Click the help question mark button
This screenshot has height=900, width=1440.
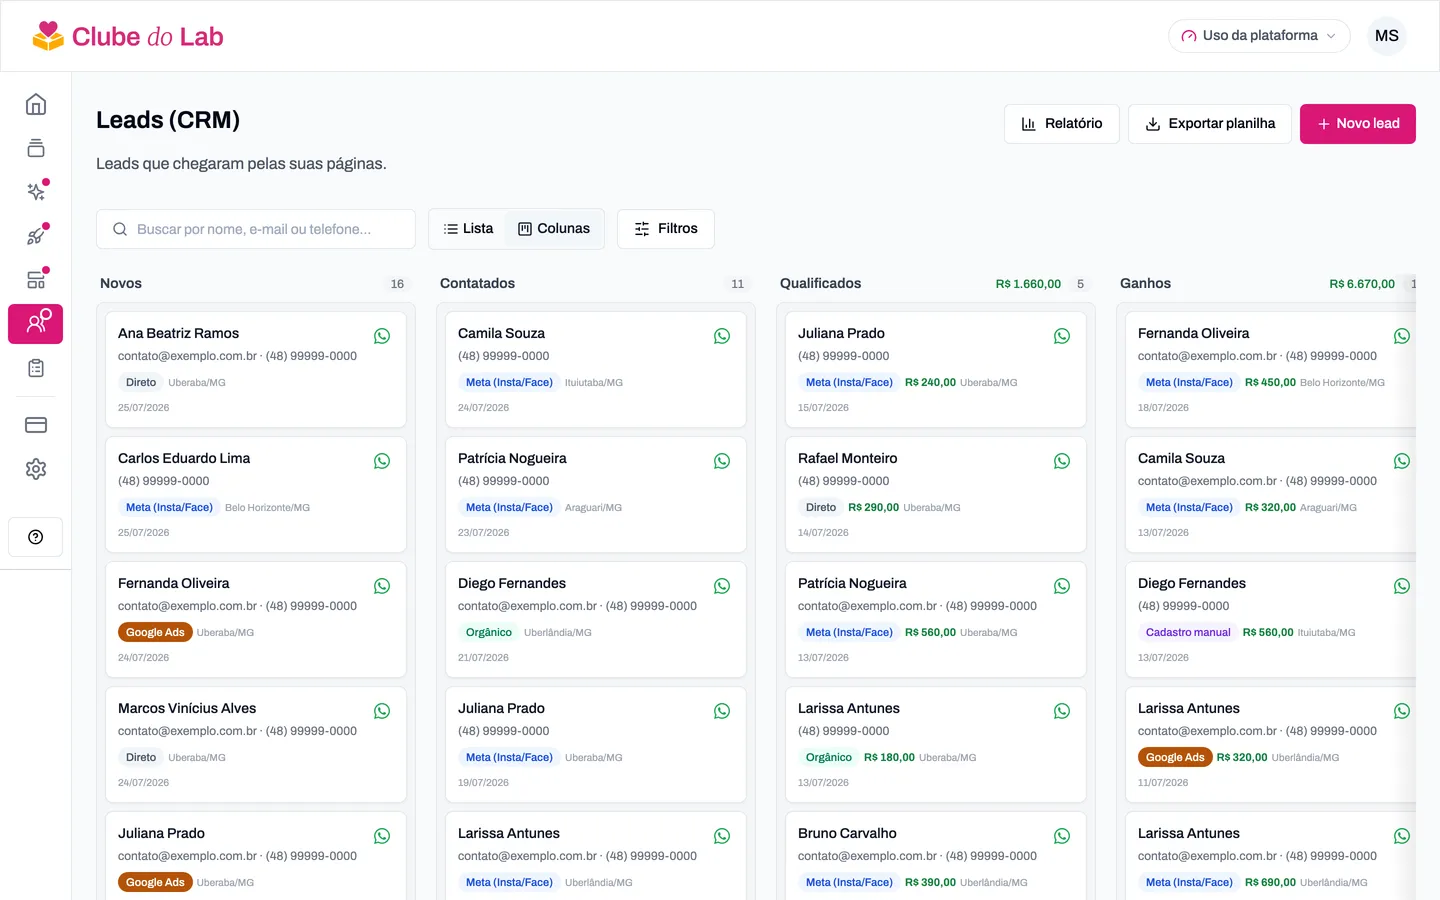pyautogui.click(x=36, y=537)
